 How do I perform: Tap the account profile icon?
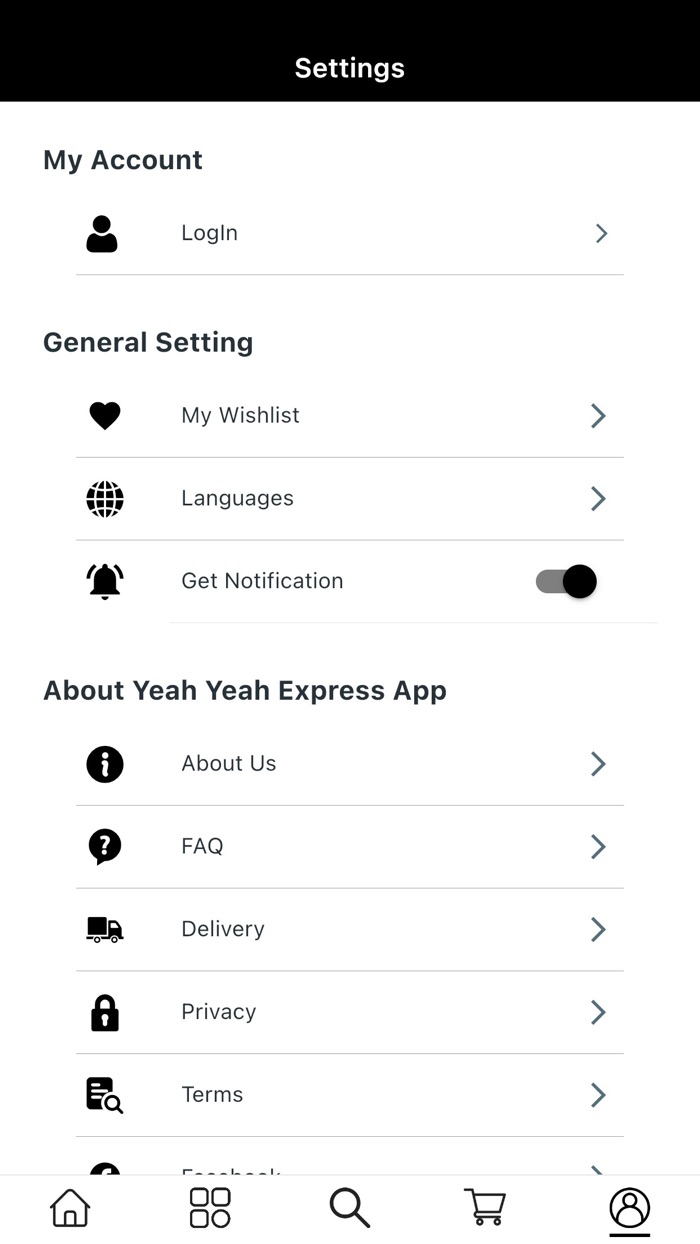(x=629, y=1207)
